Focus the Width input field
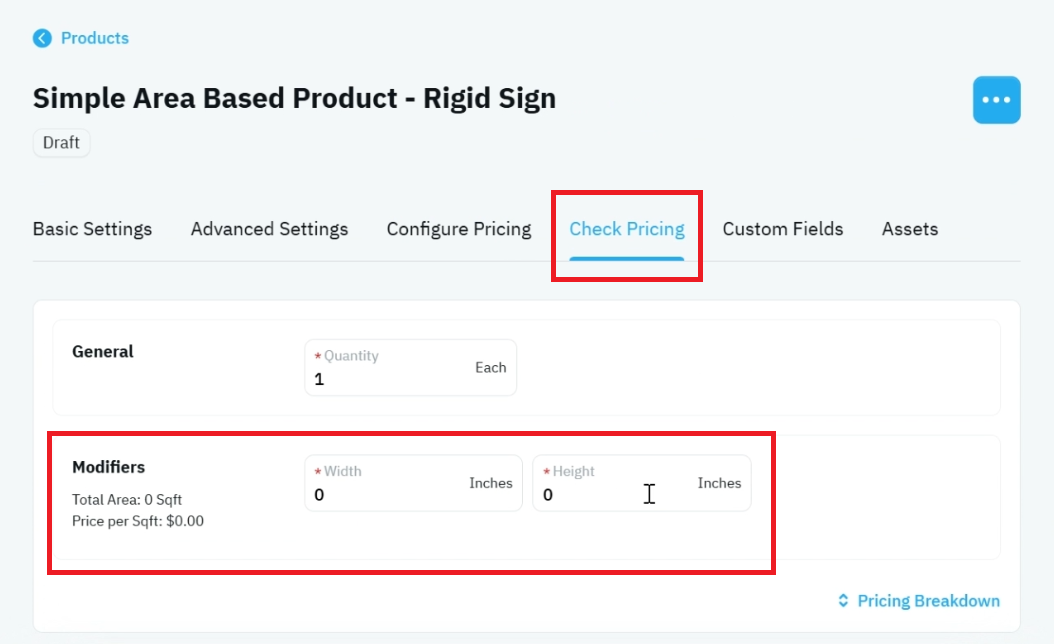 pyautogui.click(x=413, y=483)
